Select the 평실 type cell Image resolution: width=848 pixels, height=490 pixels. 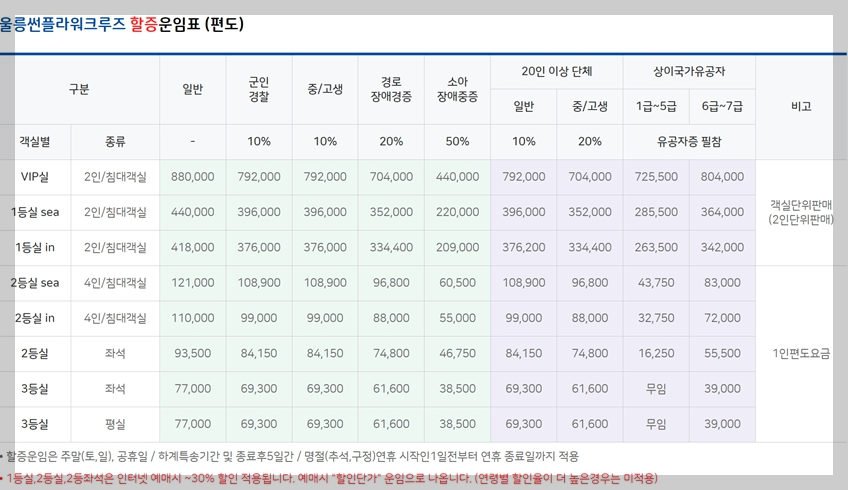coord(115,424)
